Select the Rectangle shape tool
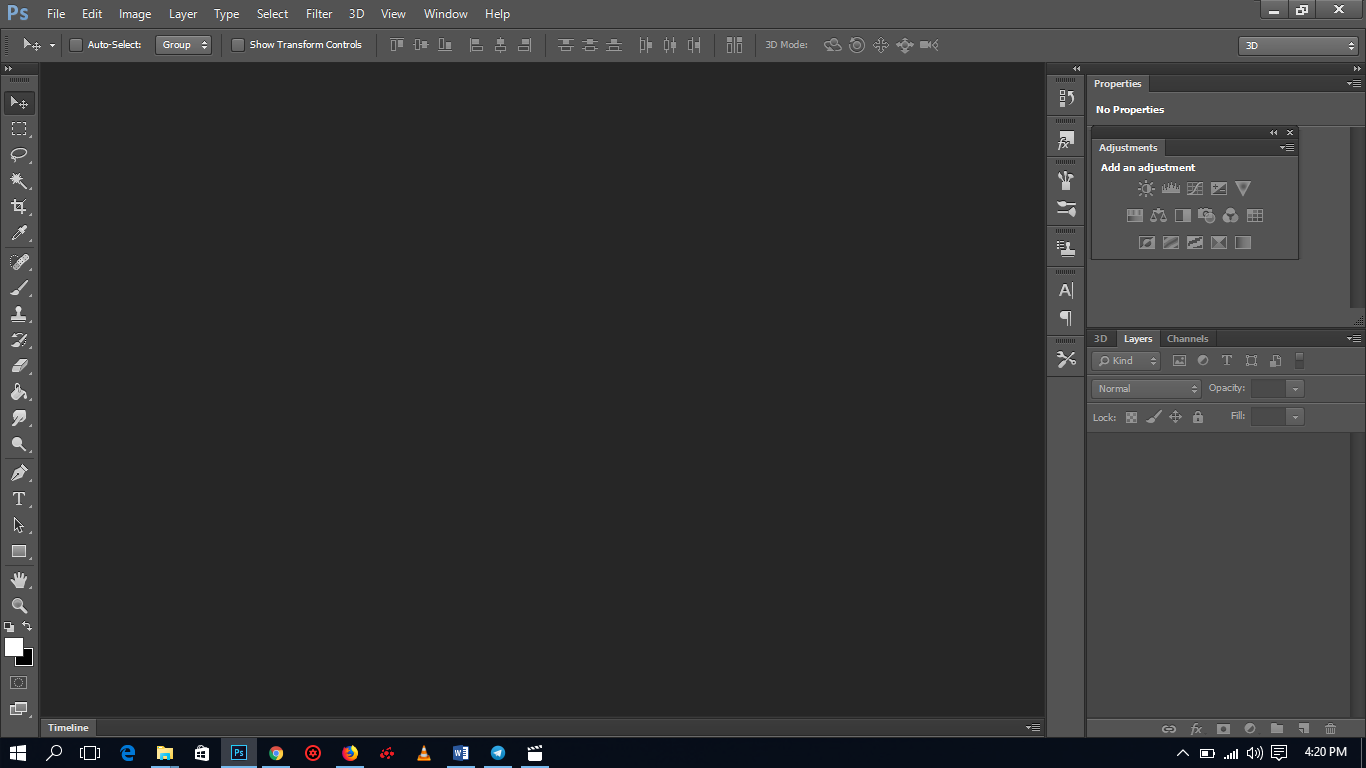The image size is (1366, 768). [x=19, y=551]
